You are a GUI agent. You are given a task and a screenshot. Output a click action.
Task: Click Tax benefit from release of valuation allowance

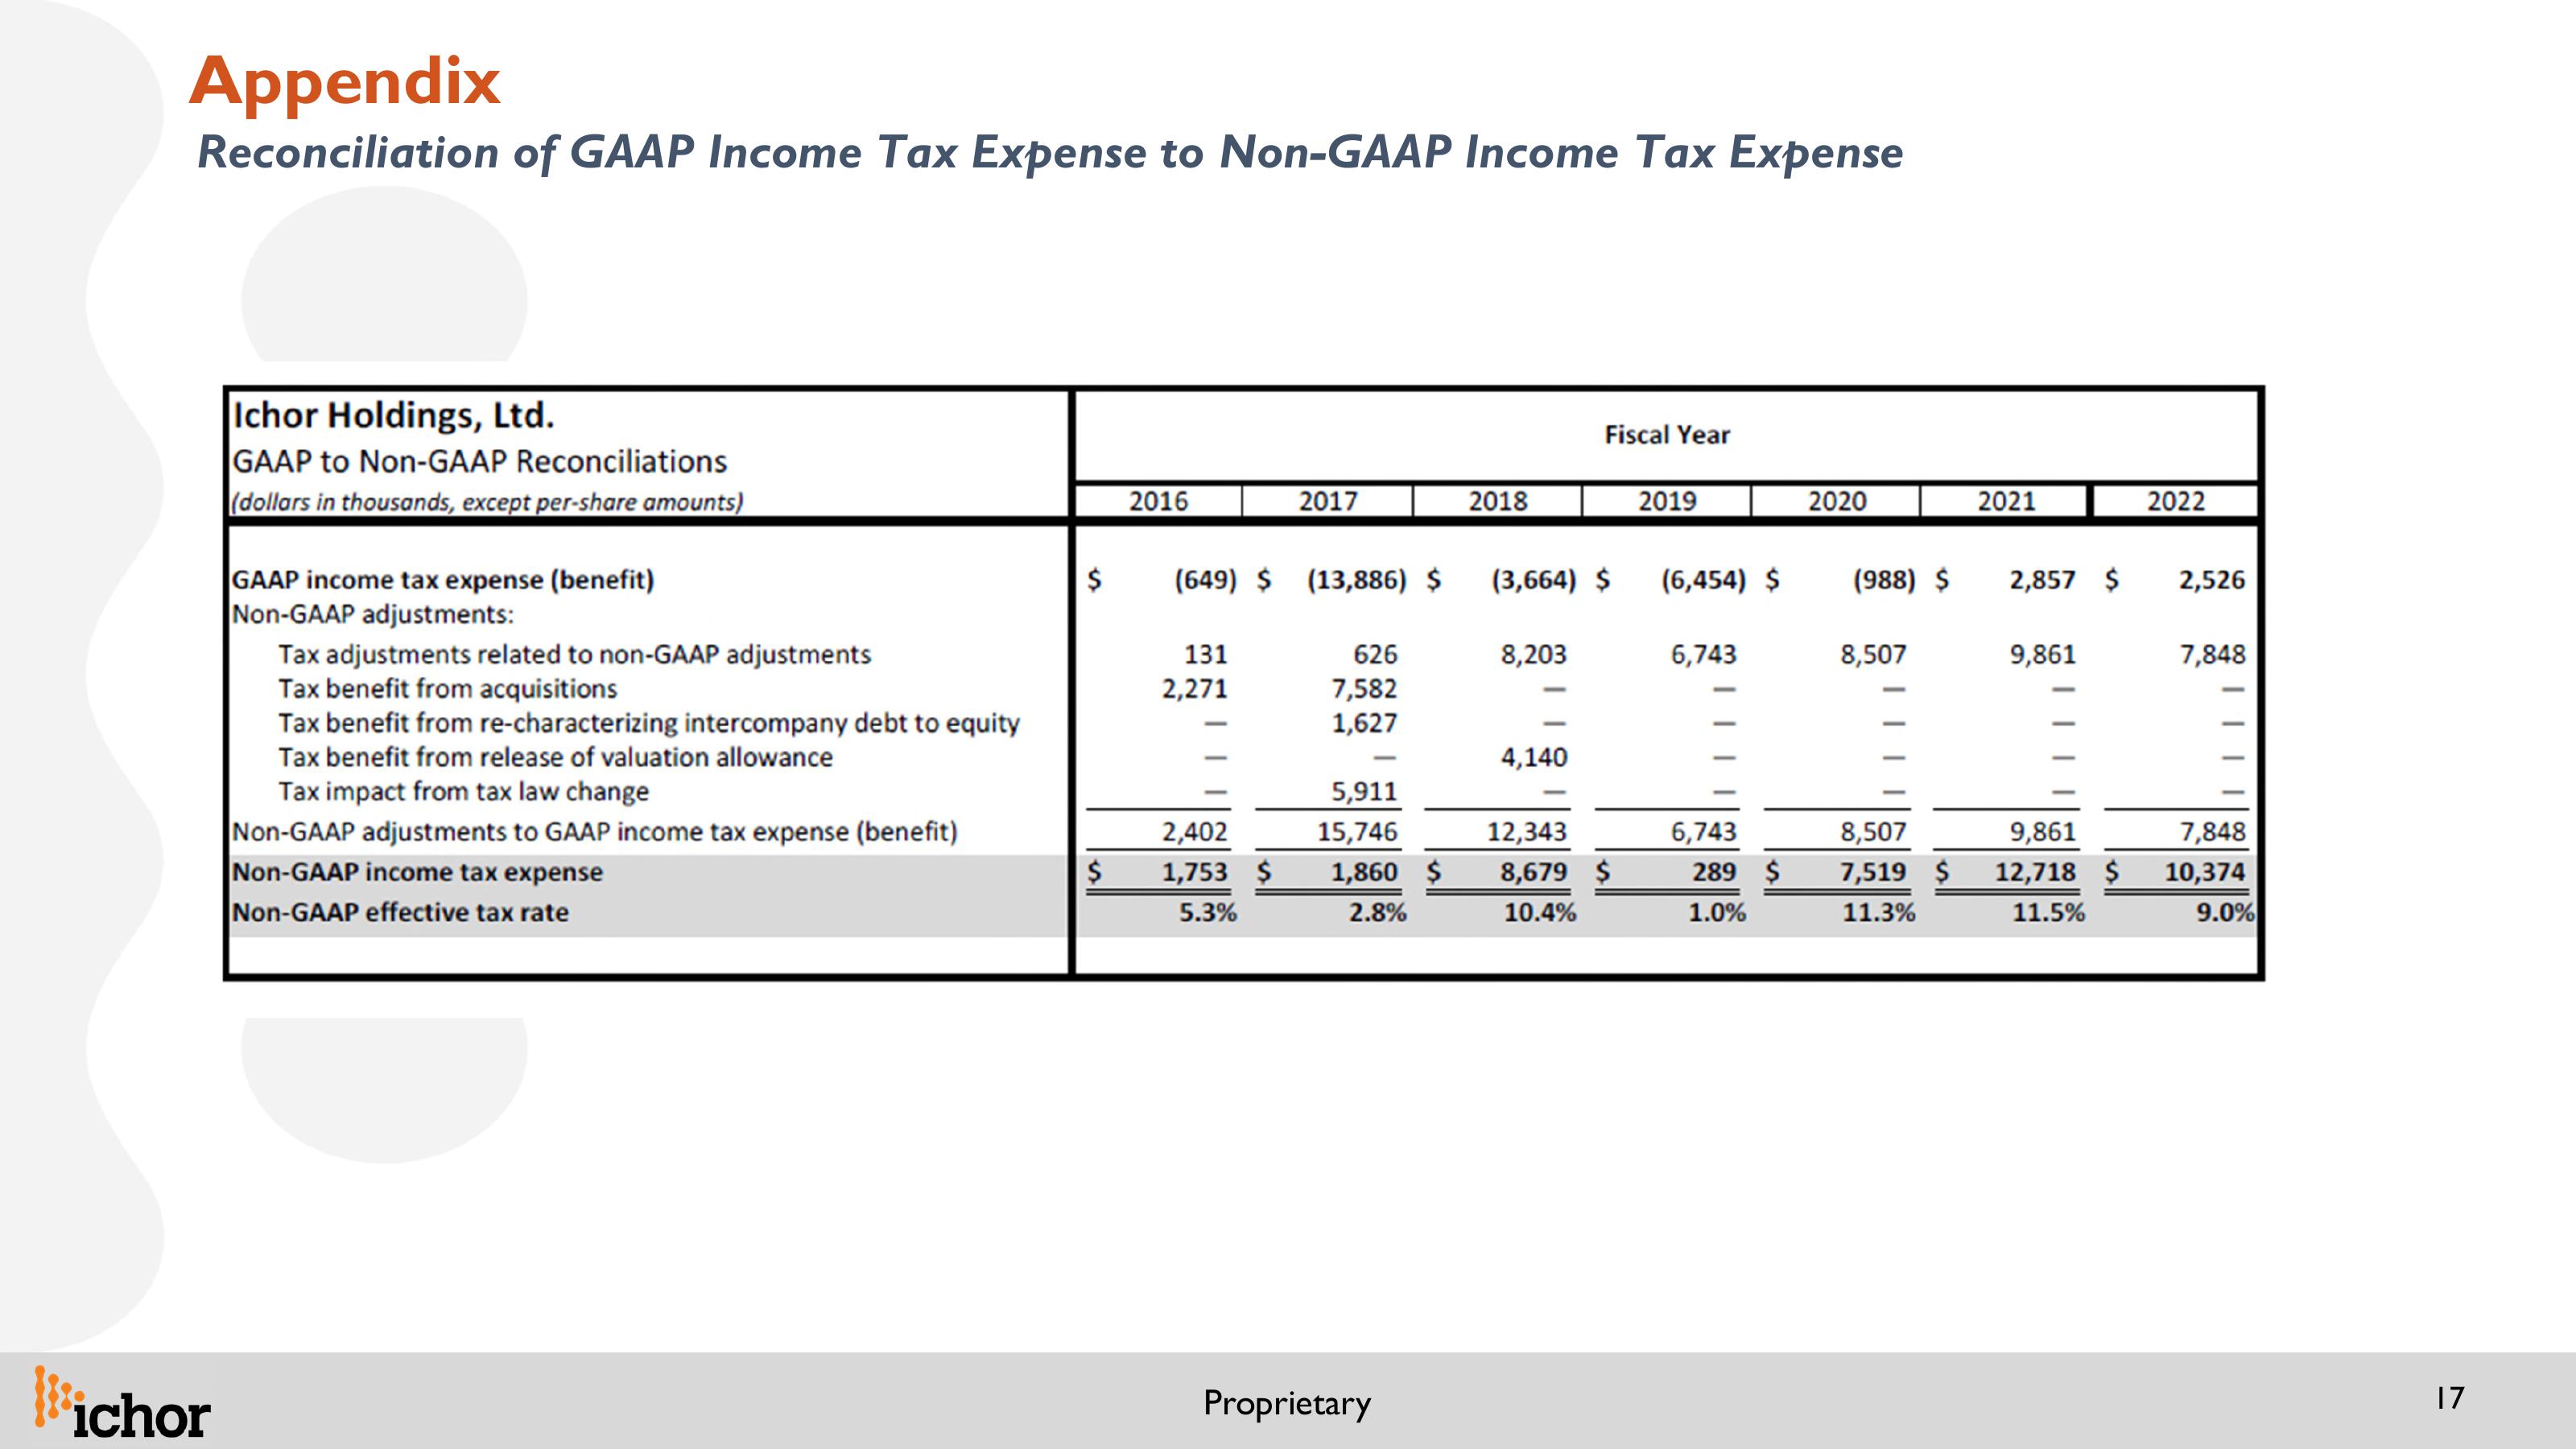555,757
